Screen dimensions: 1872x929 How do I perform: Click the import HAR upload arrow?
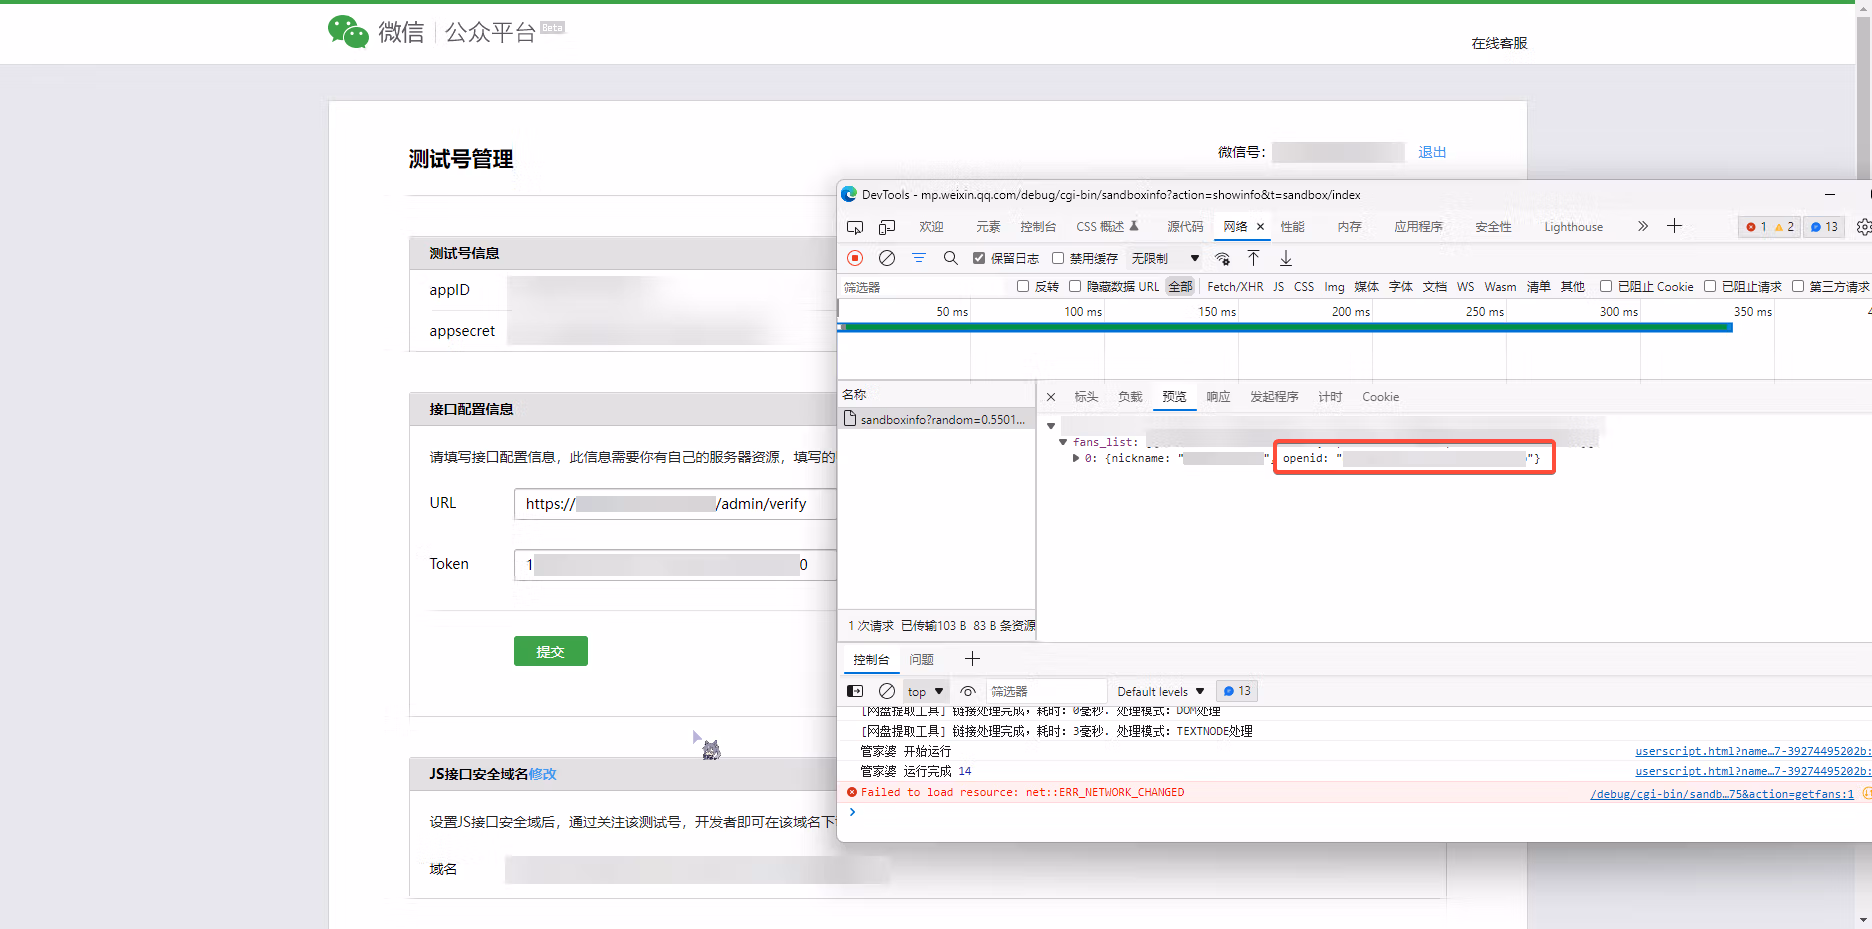pyautogui.click(x=1253, y=258)
